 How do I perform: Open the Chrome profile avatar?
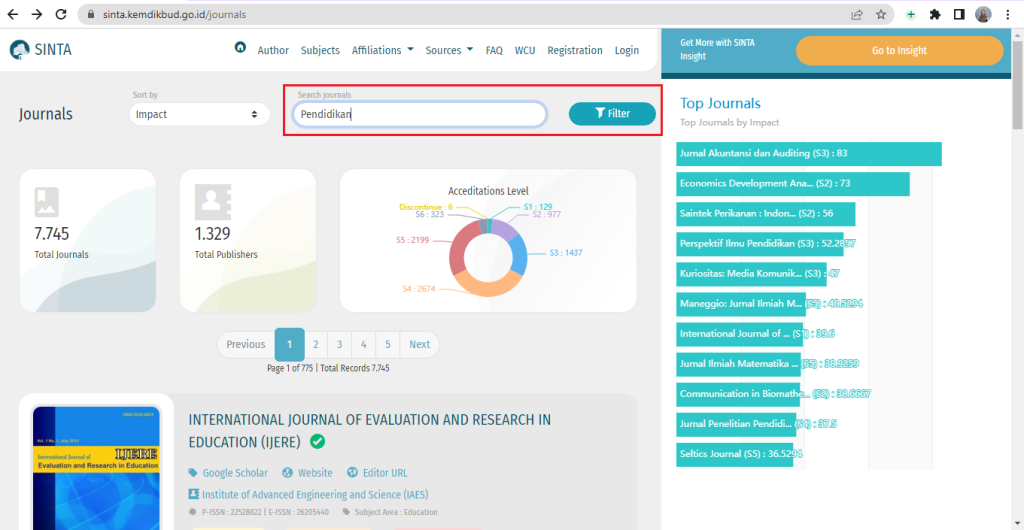coord(983,14)
